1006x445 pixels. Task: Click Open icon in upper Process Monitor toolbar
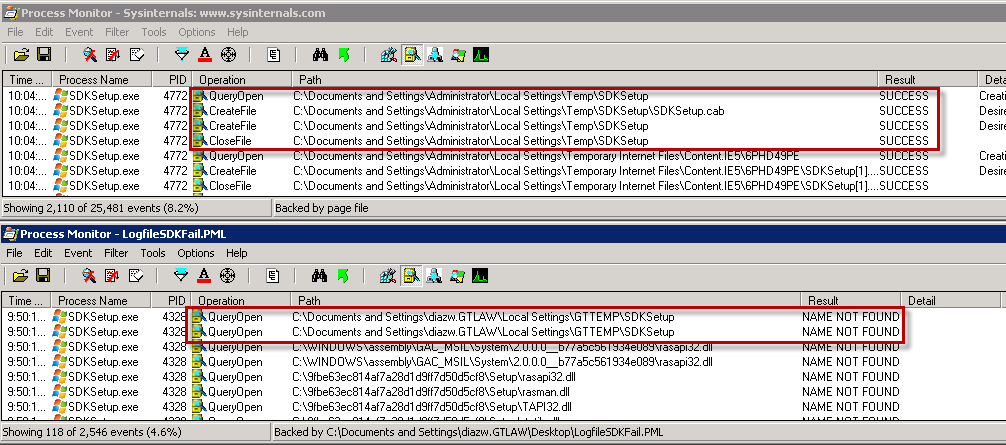click(x=20, y=54)
